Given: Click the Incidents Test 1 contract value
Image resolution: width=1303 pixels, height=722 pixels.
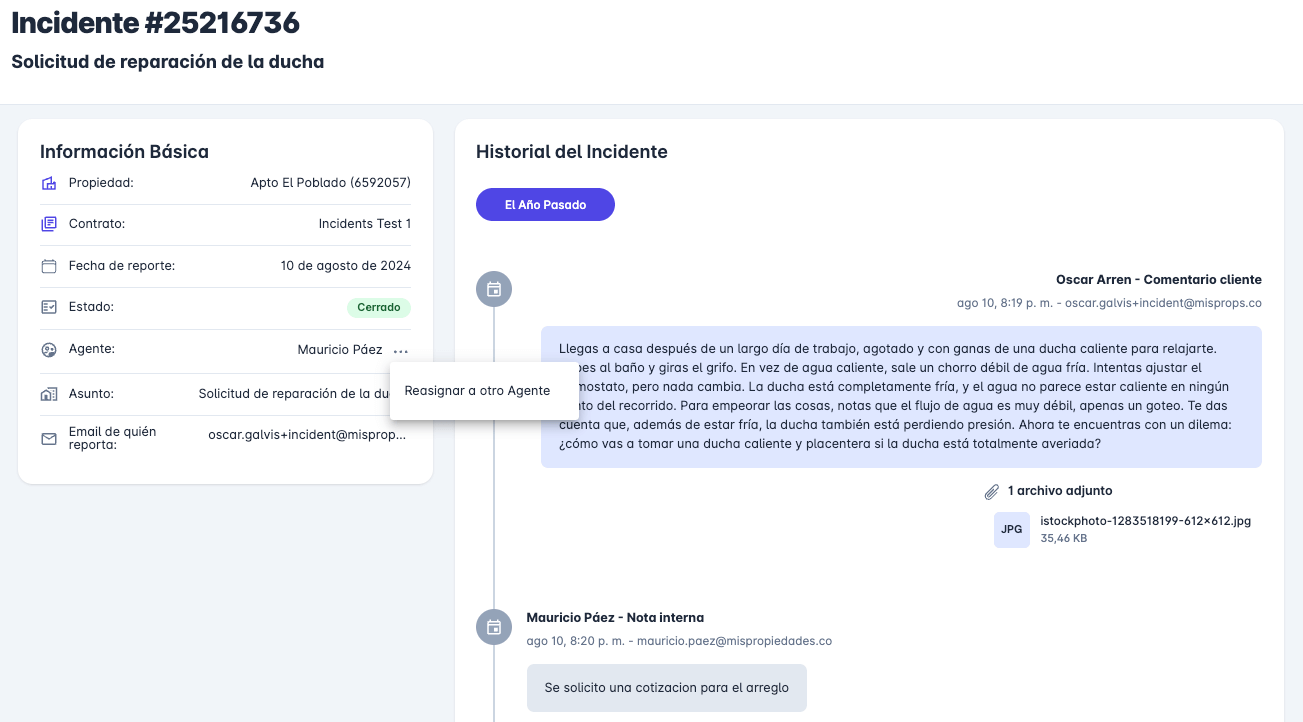Looking at the screenshot, I should (x=364, y=224).
